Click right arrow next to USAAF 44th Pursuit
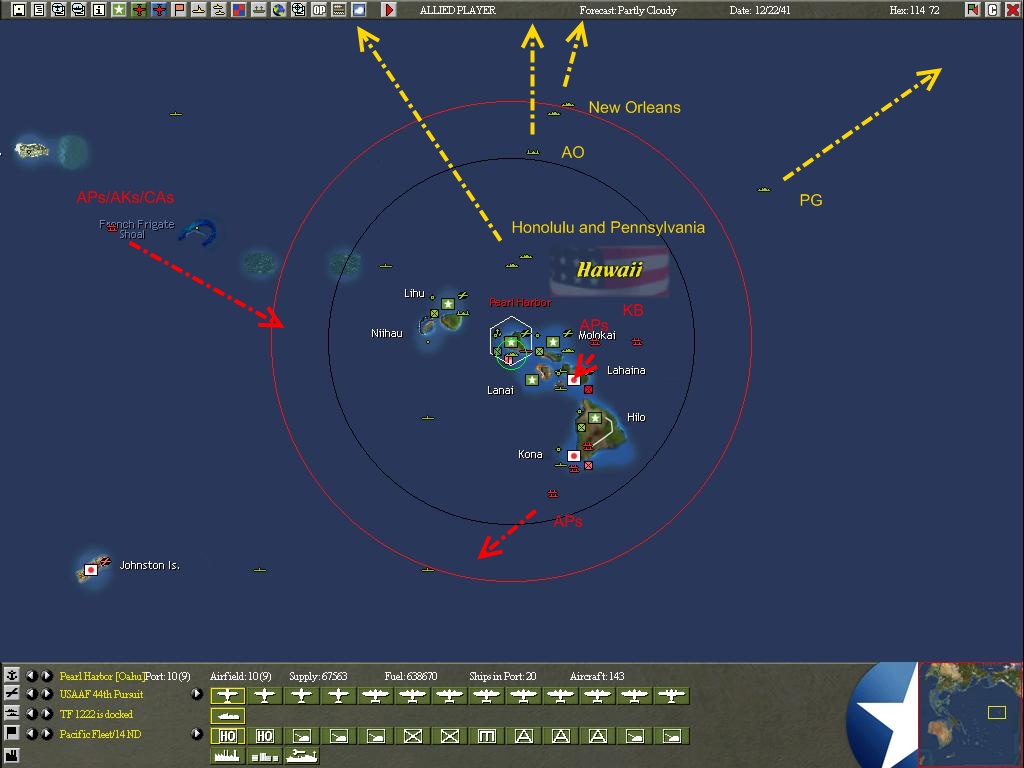 coord(46,694)
